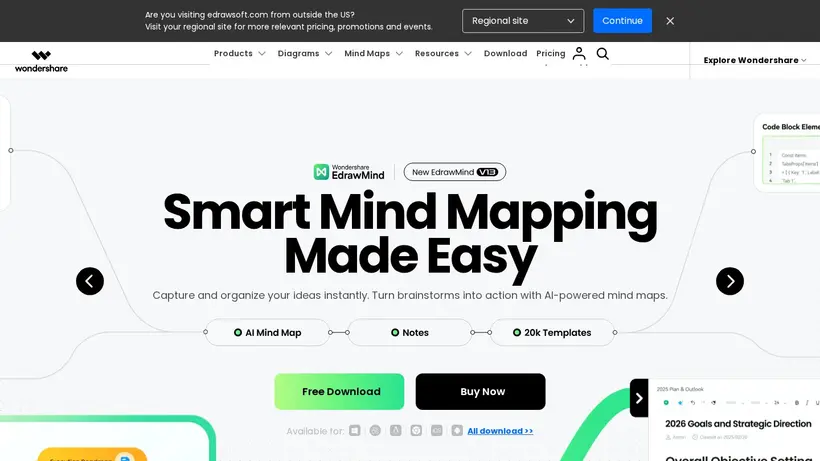Open the Download nav item
Image resolution: width=820 pixels, height=461 pixels.
point(505,53)
